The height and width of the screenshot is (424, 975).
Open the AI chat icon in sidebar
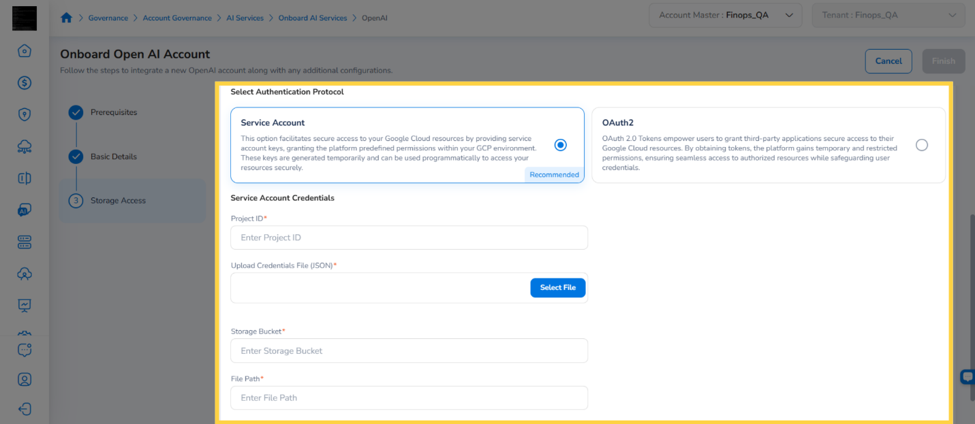click(25, 210)
